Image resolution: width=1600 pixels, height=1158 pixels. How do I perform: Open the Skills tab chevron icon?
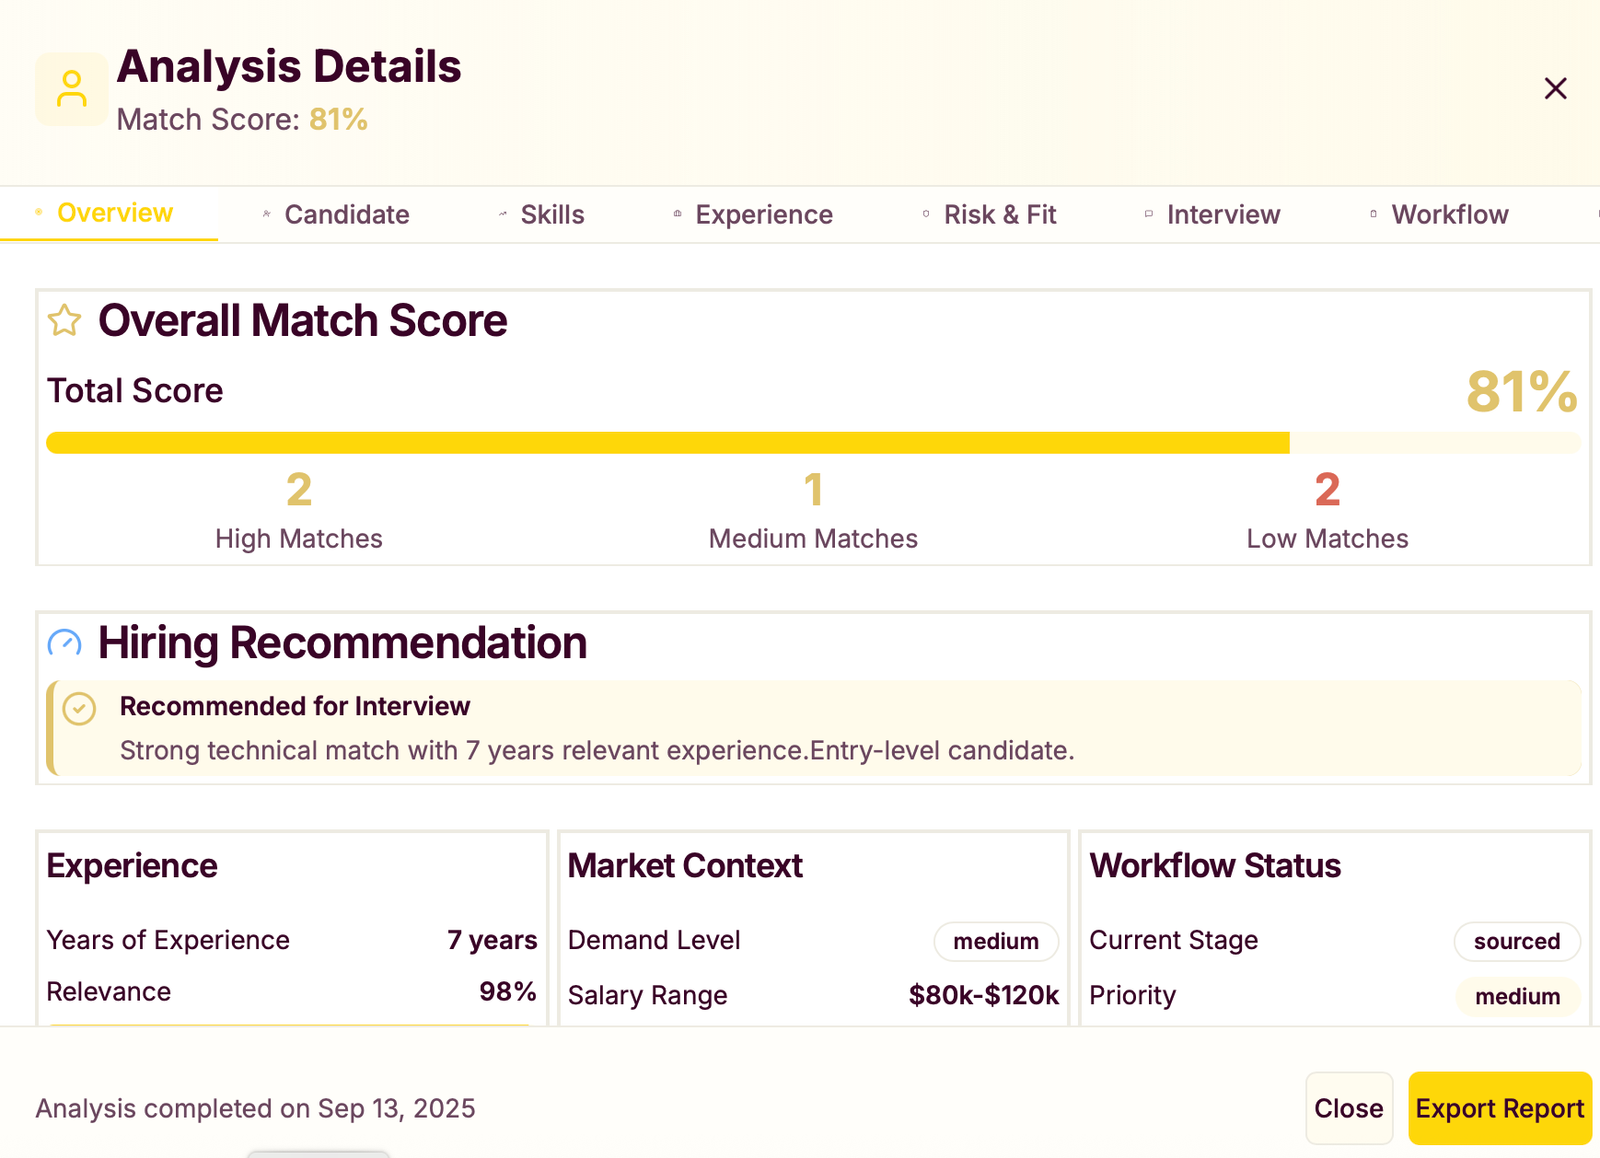click(x=500, y=213)
